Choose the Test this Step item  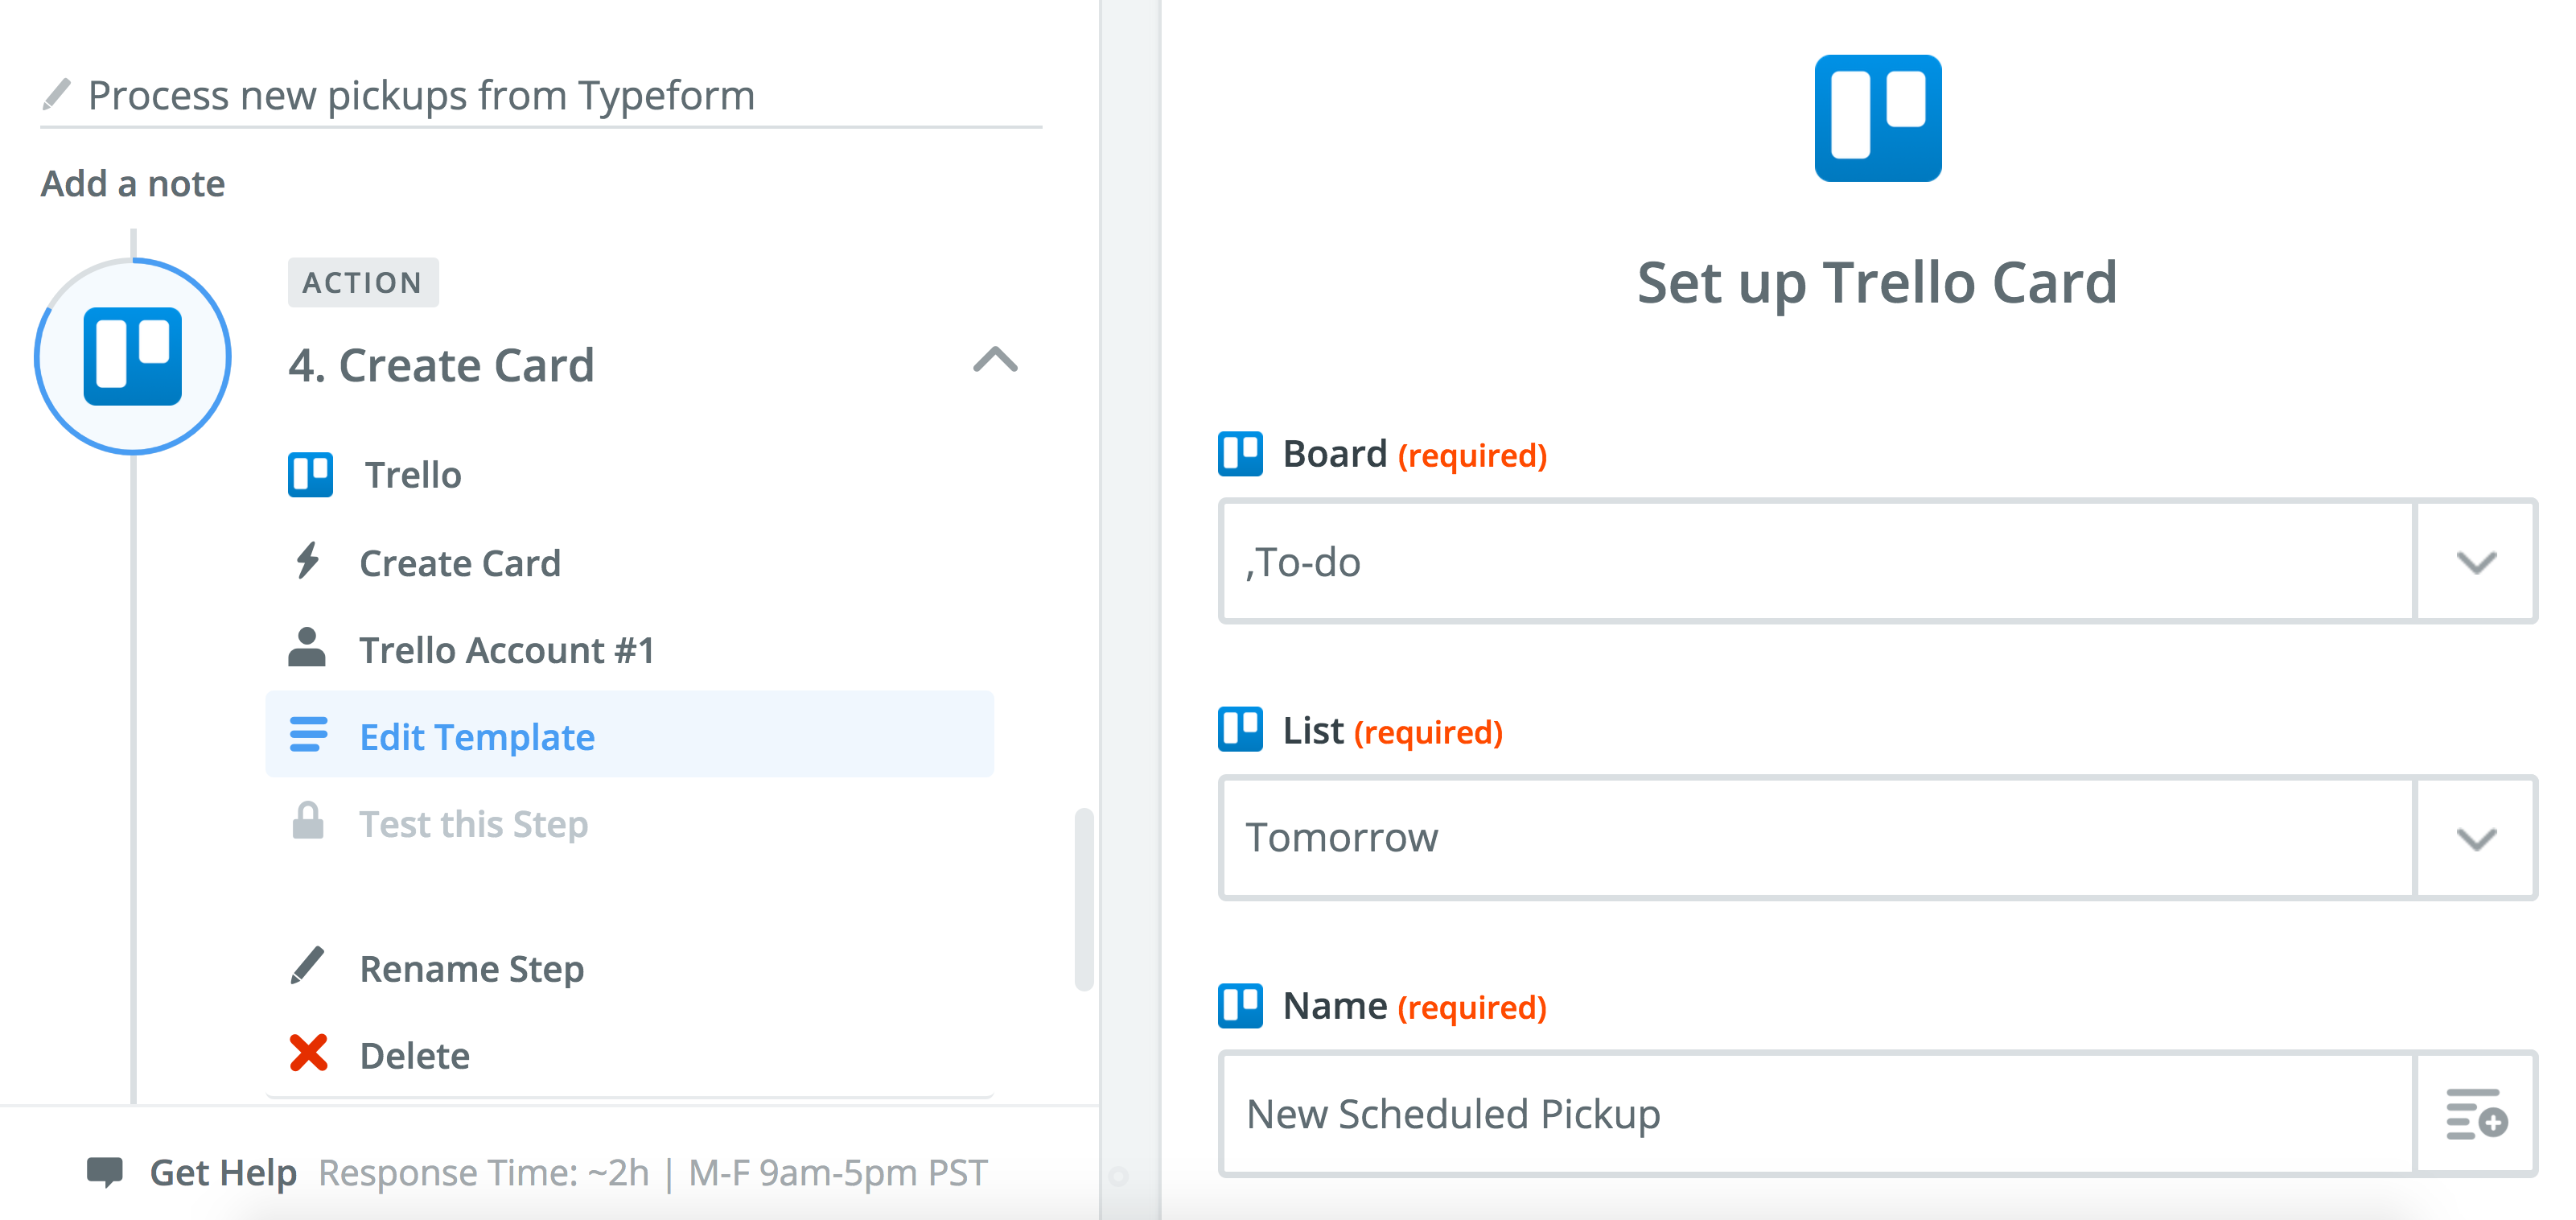[473, 824]
